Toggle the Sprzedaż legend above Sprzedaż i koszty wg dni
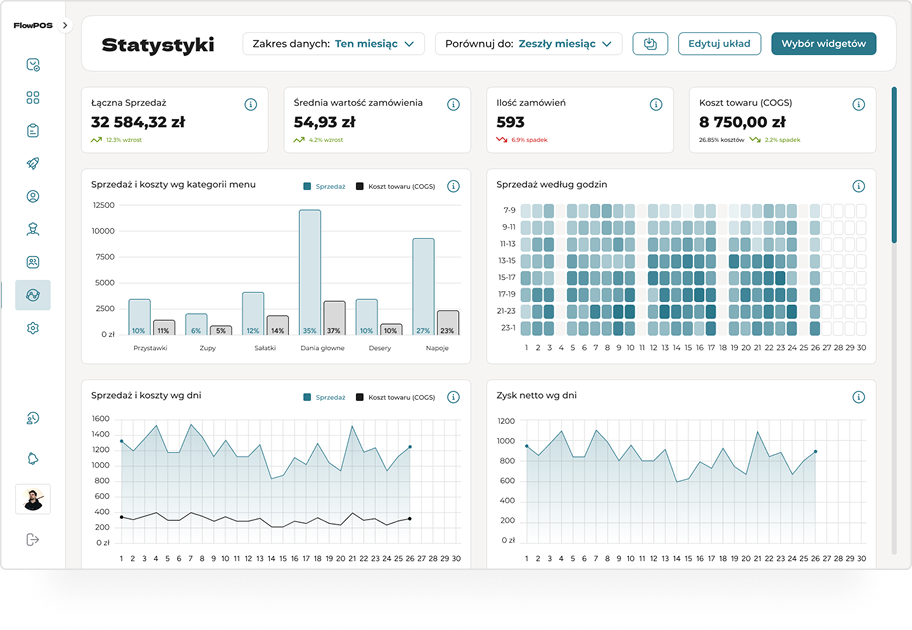Image resolution: width=912 pixels, height=630 pixels. [x=326, y=396]
